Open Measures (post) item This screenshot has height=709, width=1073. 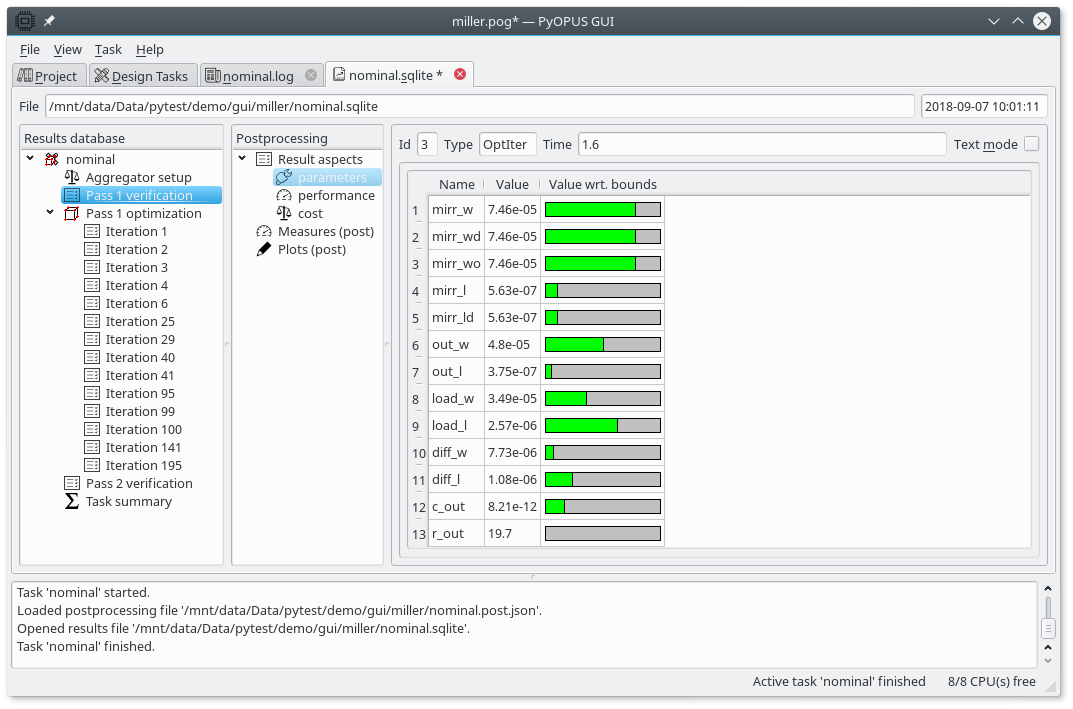[x=325, y=231]
